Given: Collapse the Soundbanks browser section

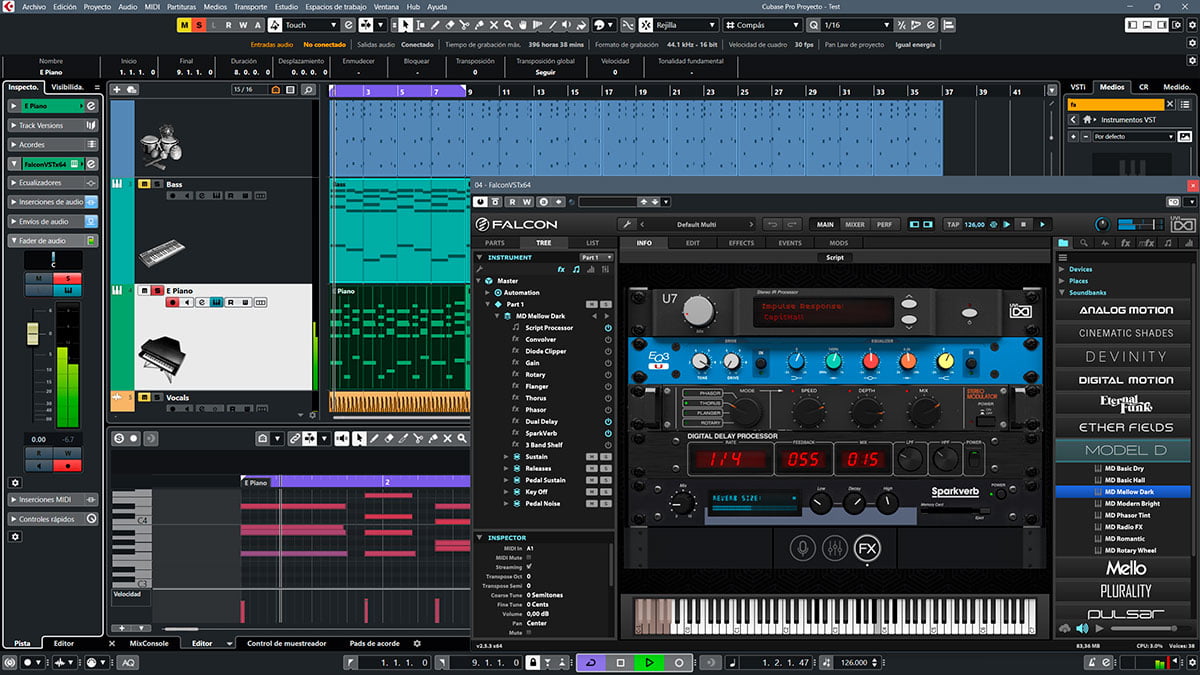Looking at the screenshot, I should 1062,293.
